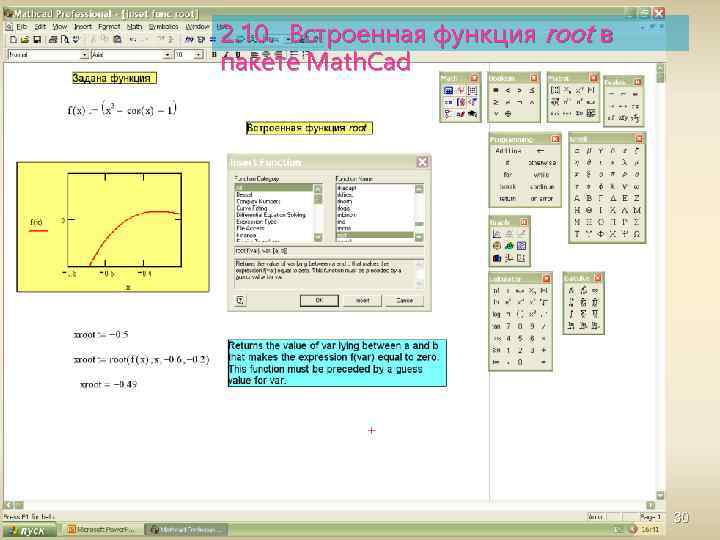Click local assignment arrow in Programming palette

pos(540,151)
